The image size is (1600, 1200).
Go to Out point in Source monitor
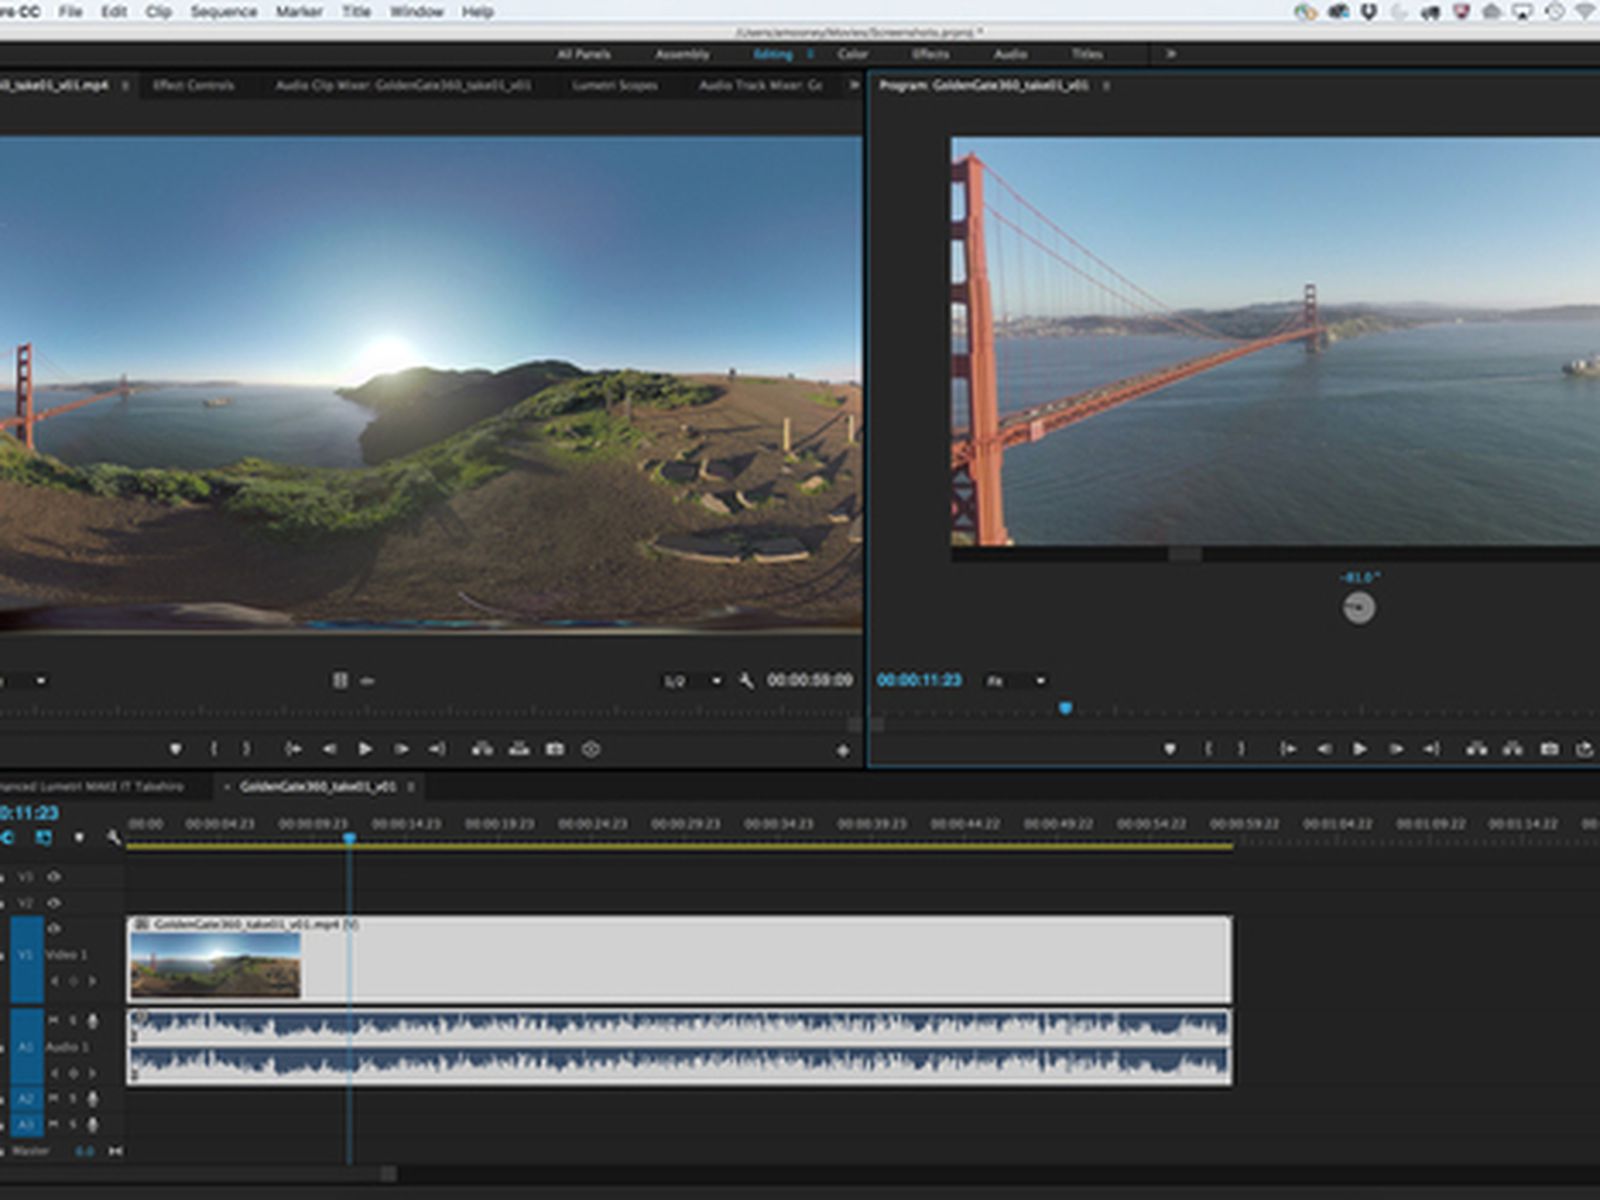click(437, 749)
